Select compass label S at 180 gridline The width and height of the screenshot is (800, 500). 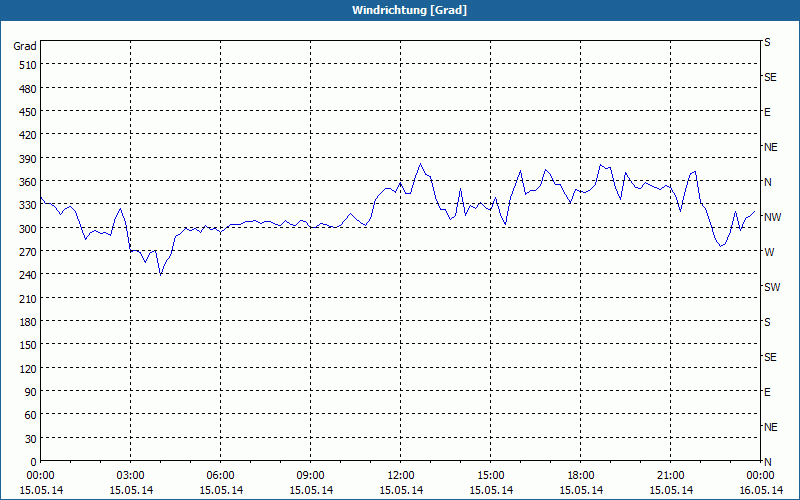click(767, 322)
